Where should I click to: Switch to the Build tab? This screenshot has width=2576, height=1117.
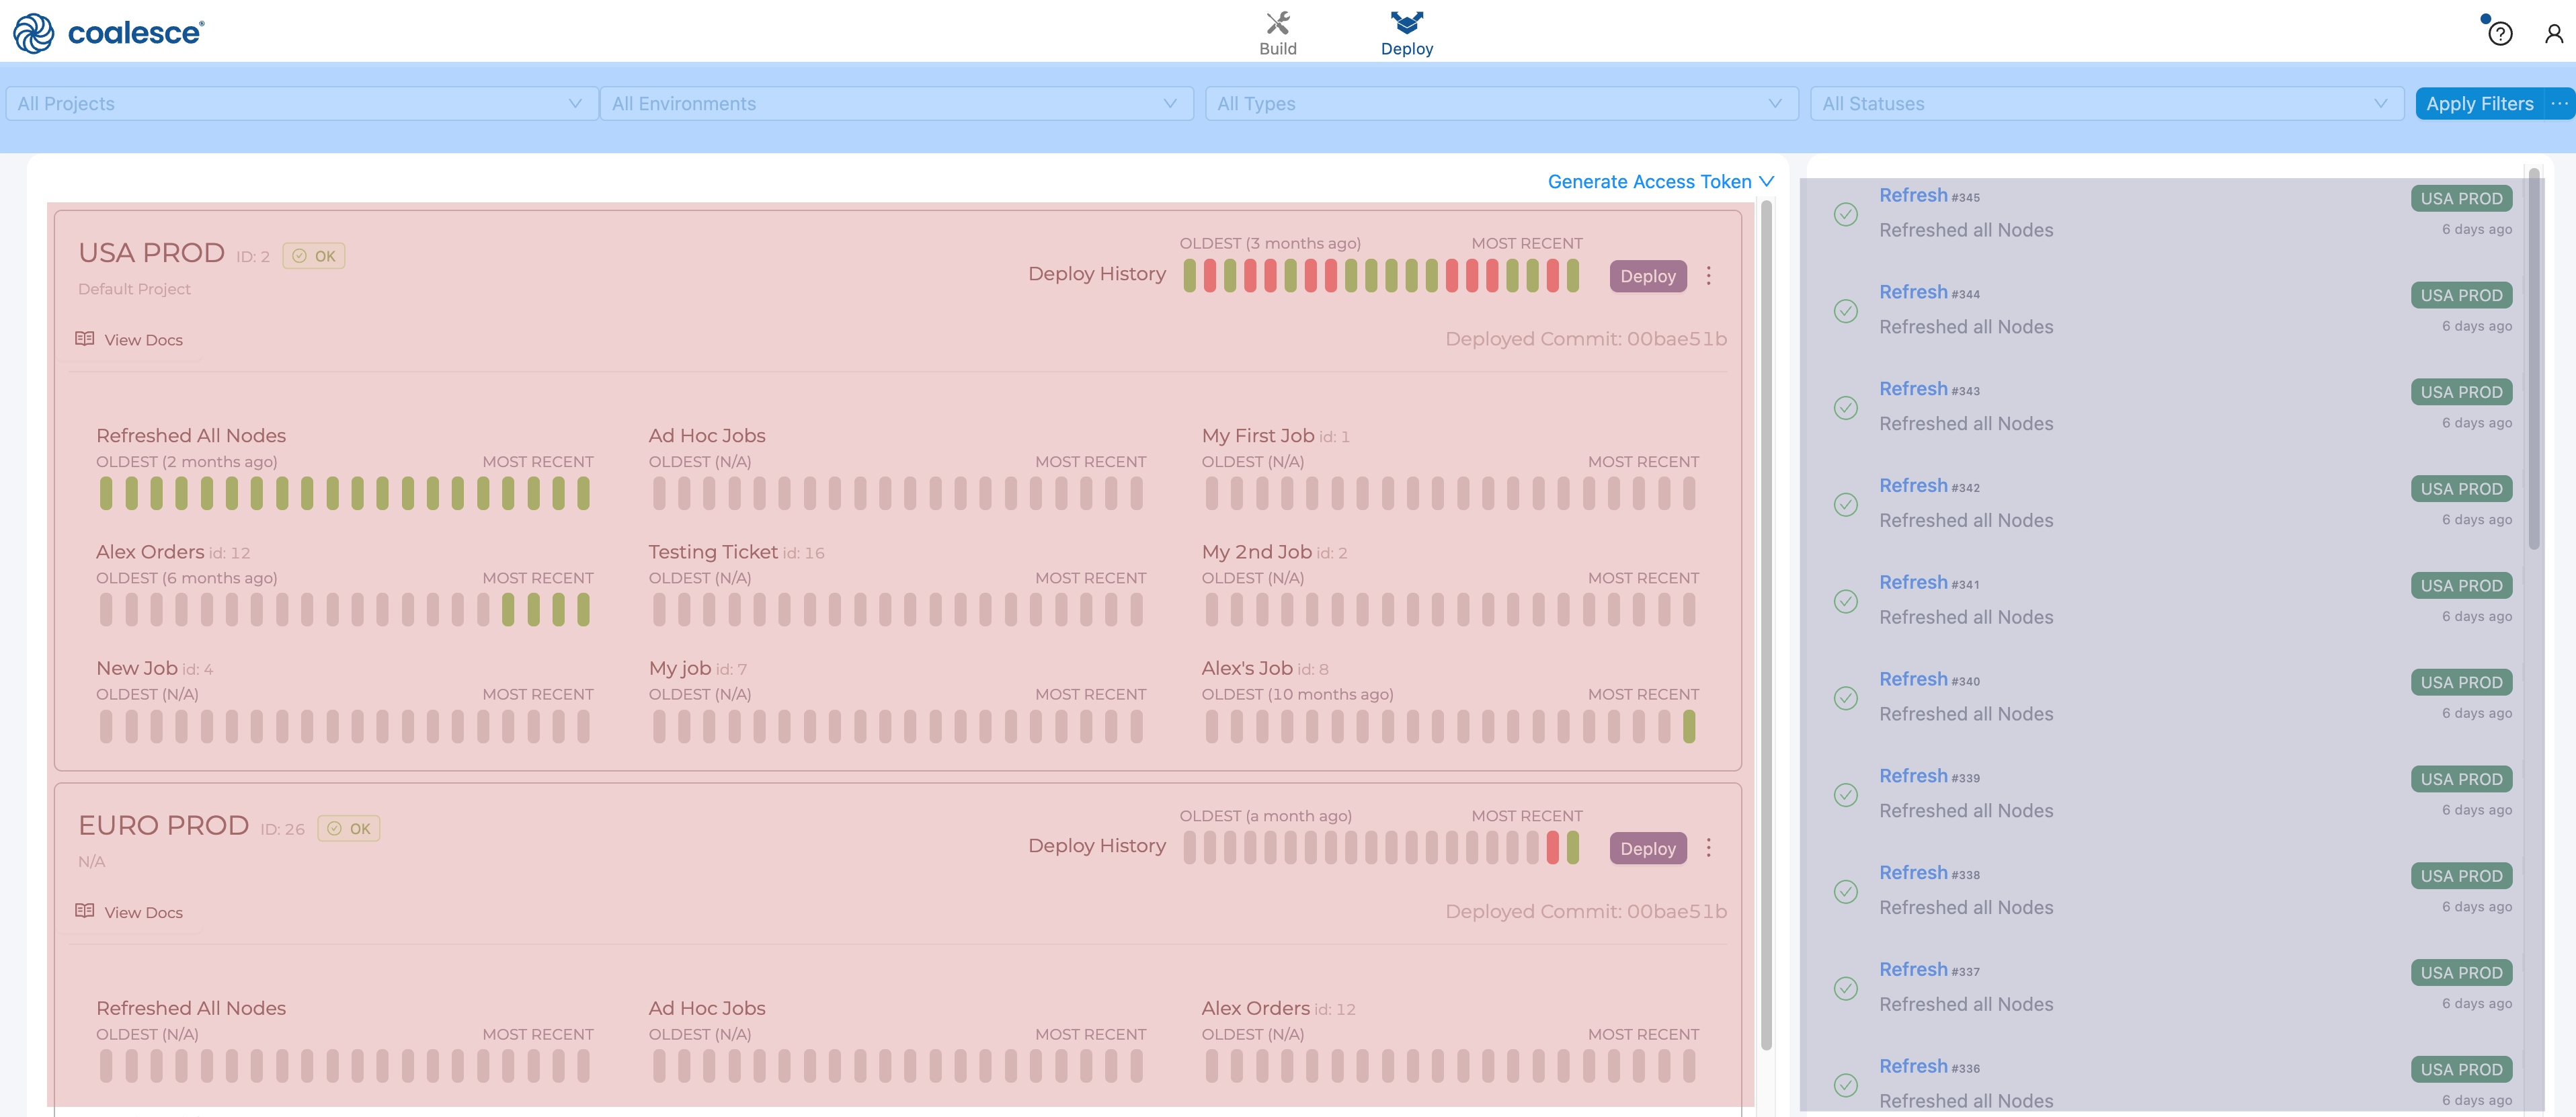(x=1277, y=33)
